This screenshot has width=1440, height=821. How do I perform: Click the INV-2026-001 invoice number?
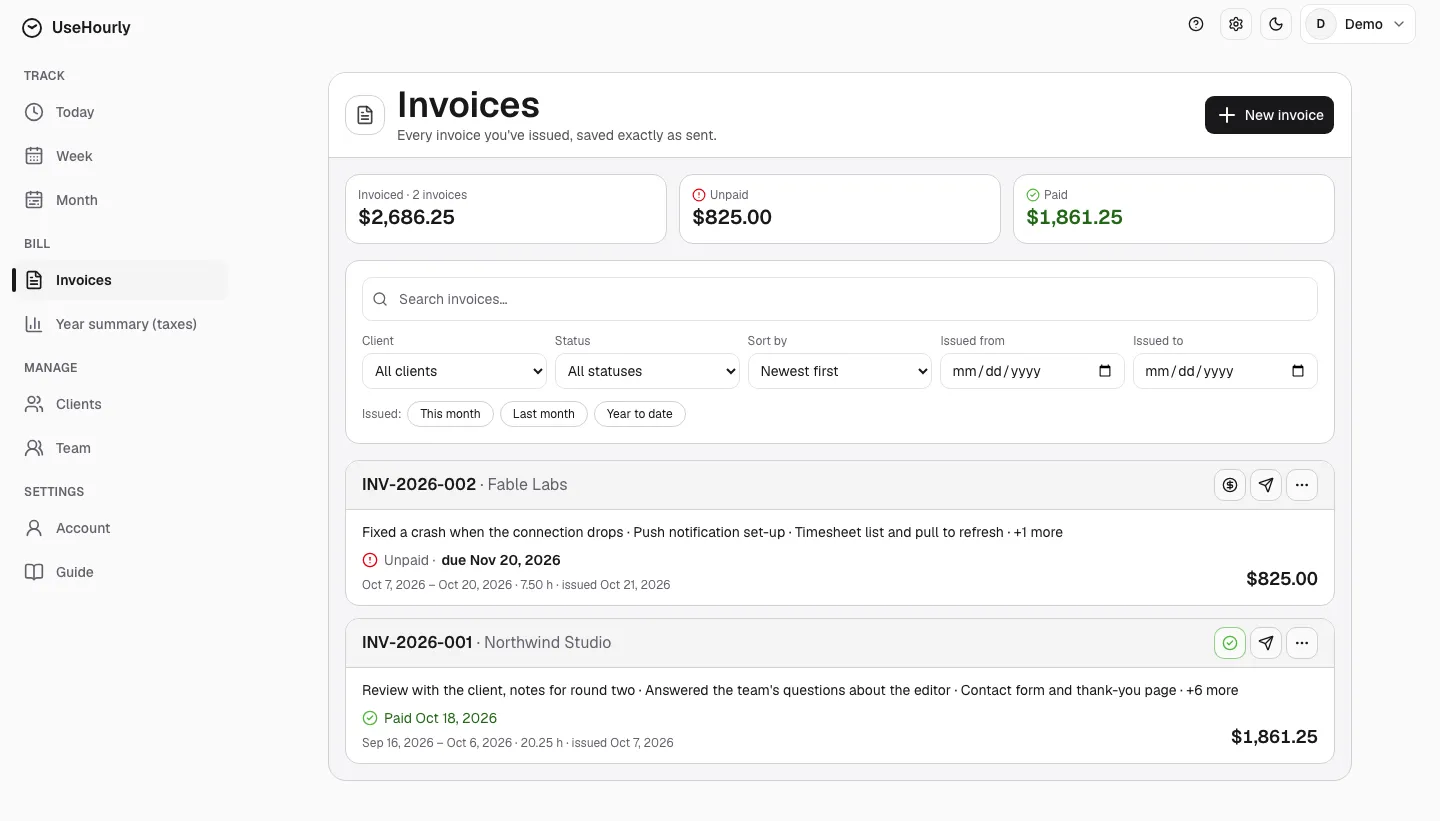tap(417, 642)
